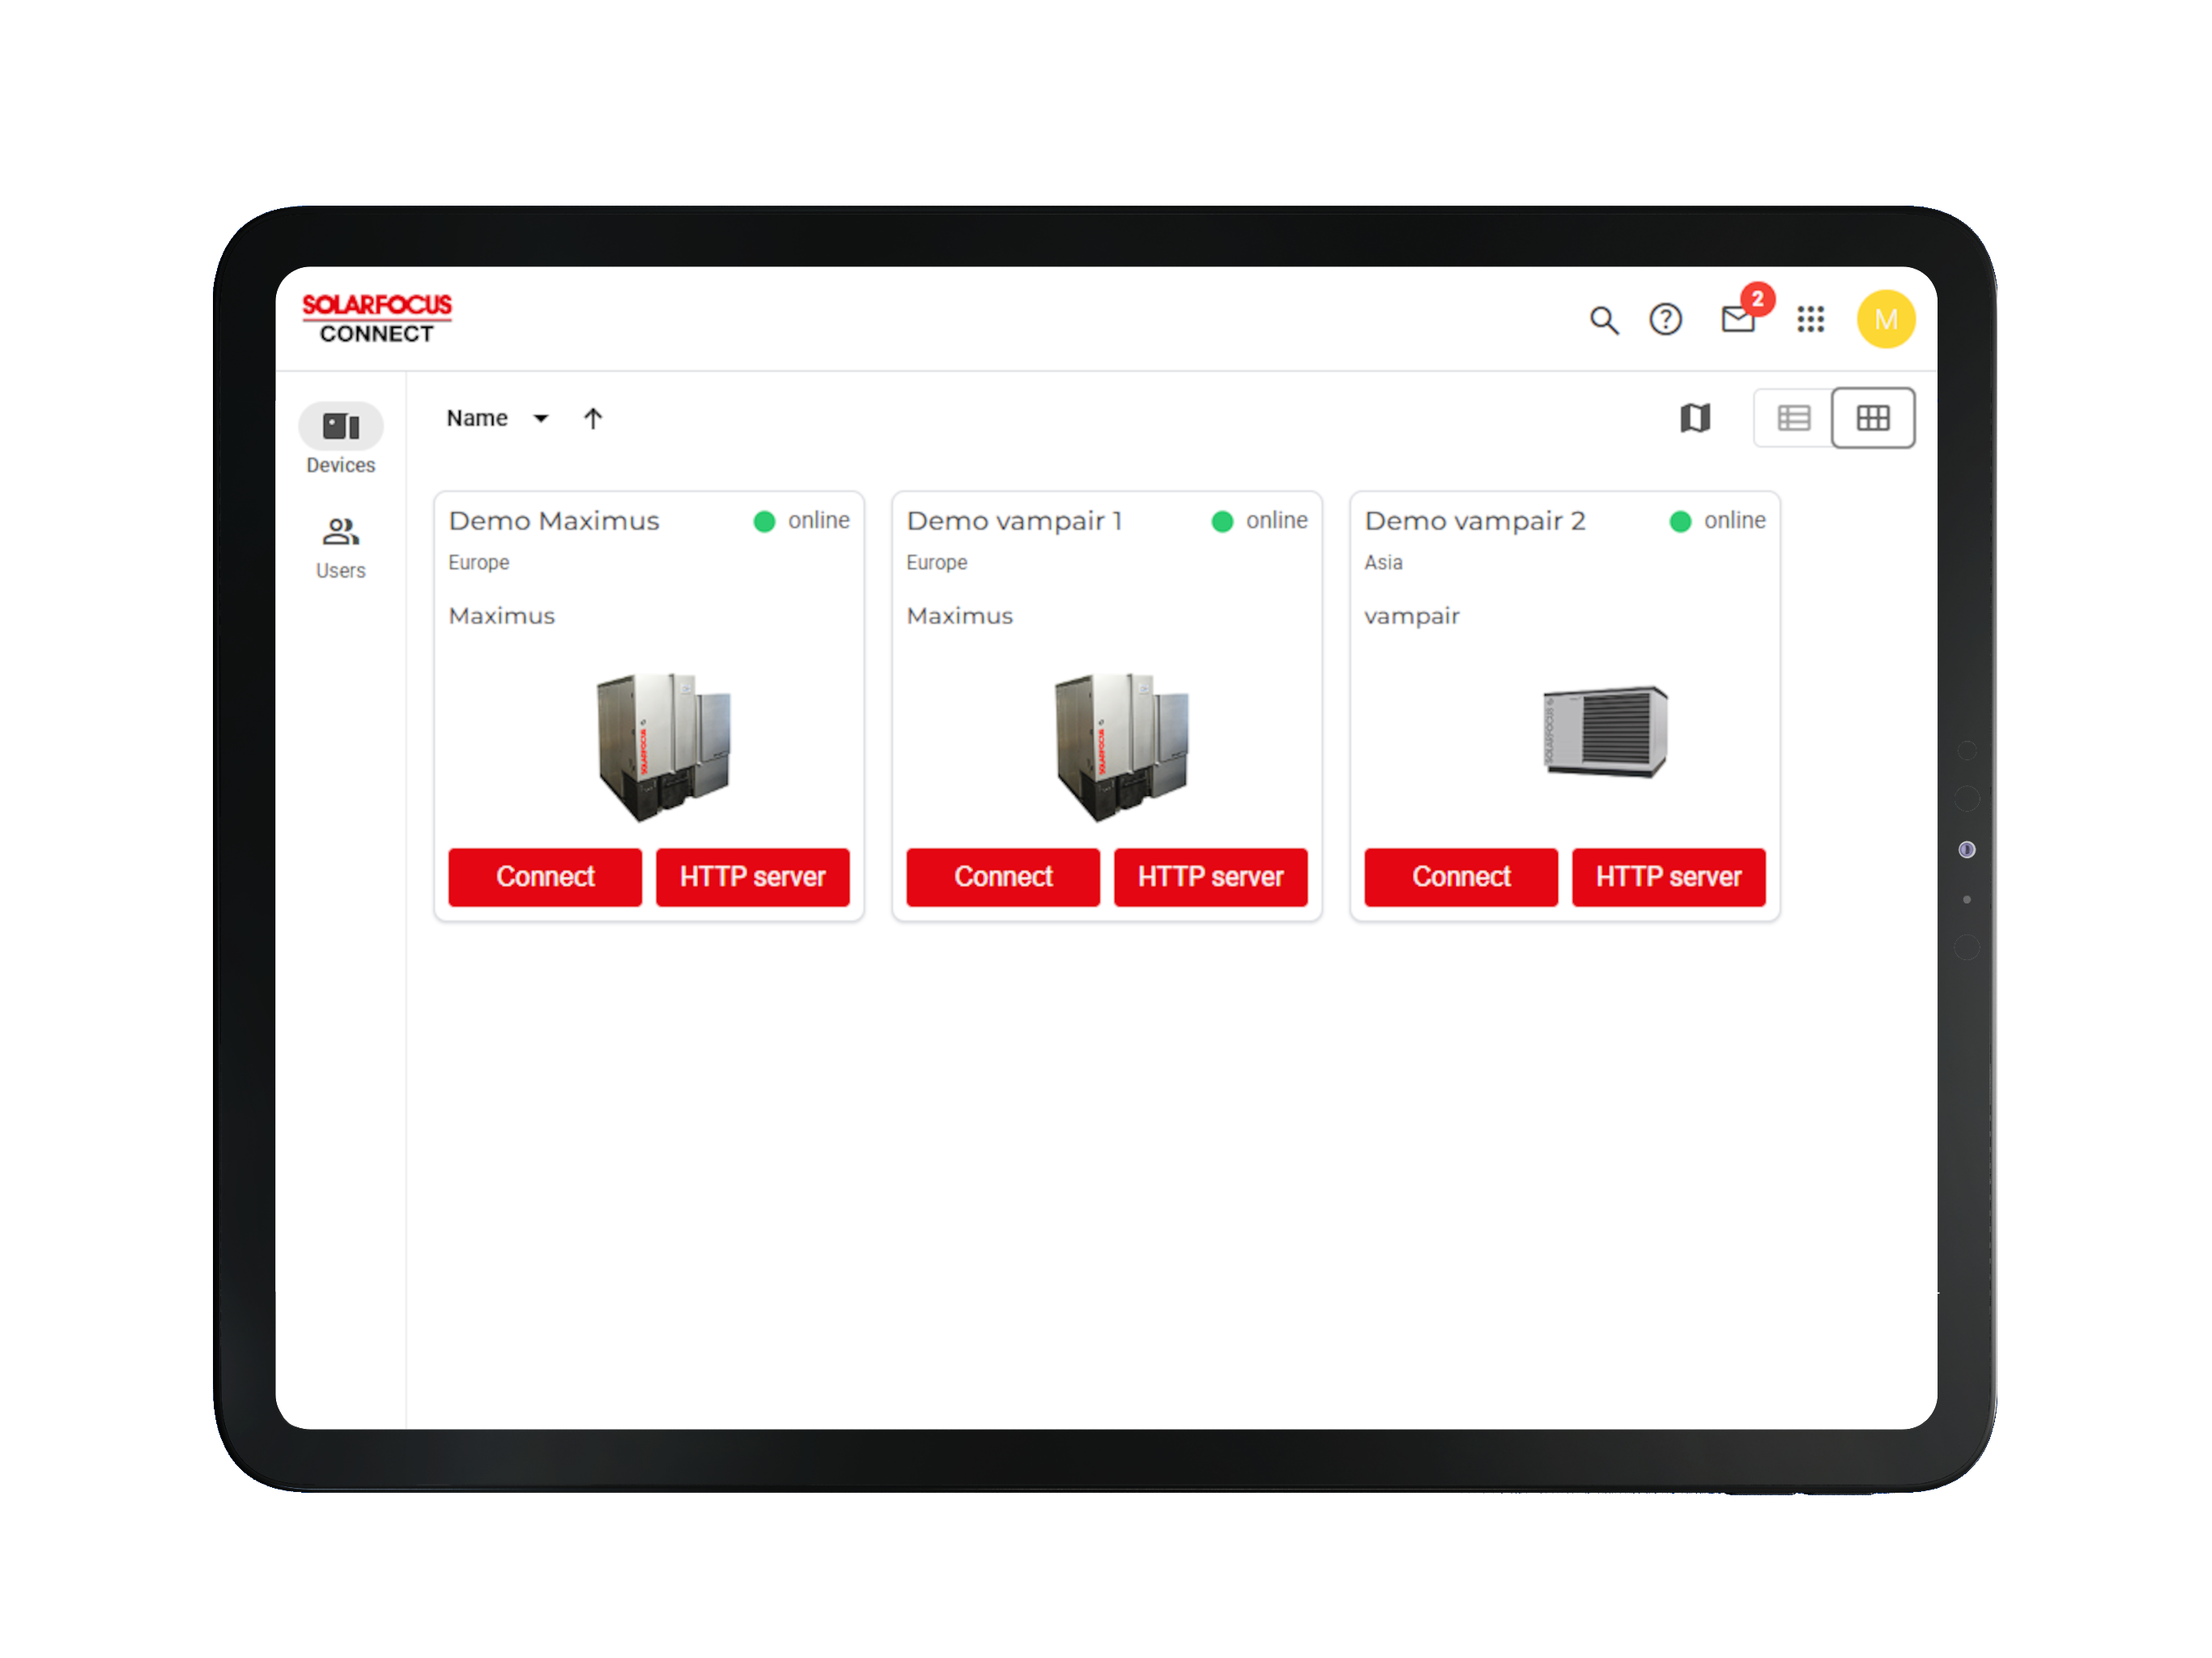The height and width of the screenshot is (1658, 2212).
Task: Click the Demo vampair 2 card title
Action: pos(1475,521)
